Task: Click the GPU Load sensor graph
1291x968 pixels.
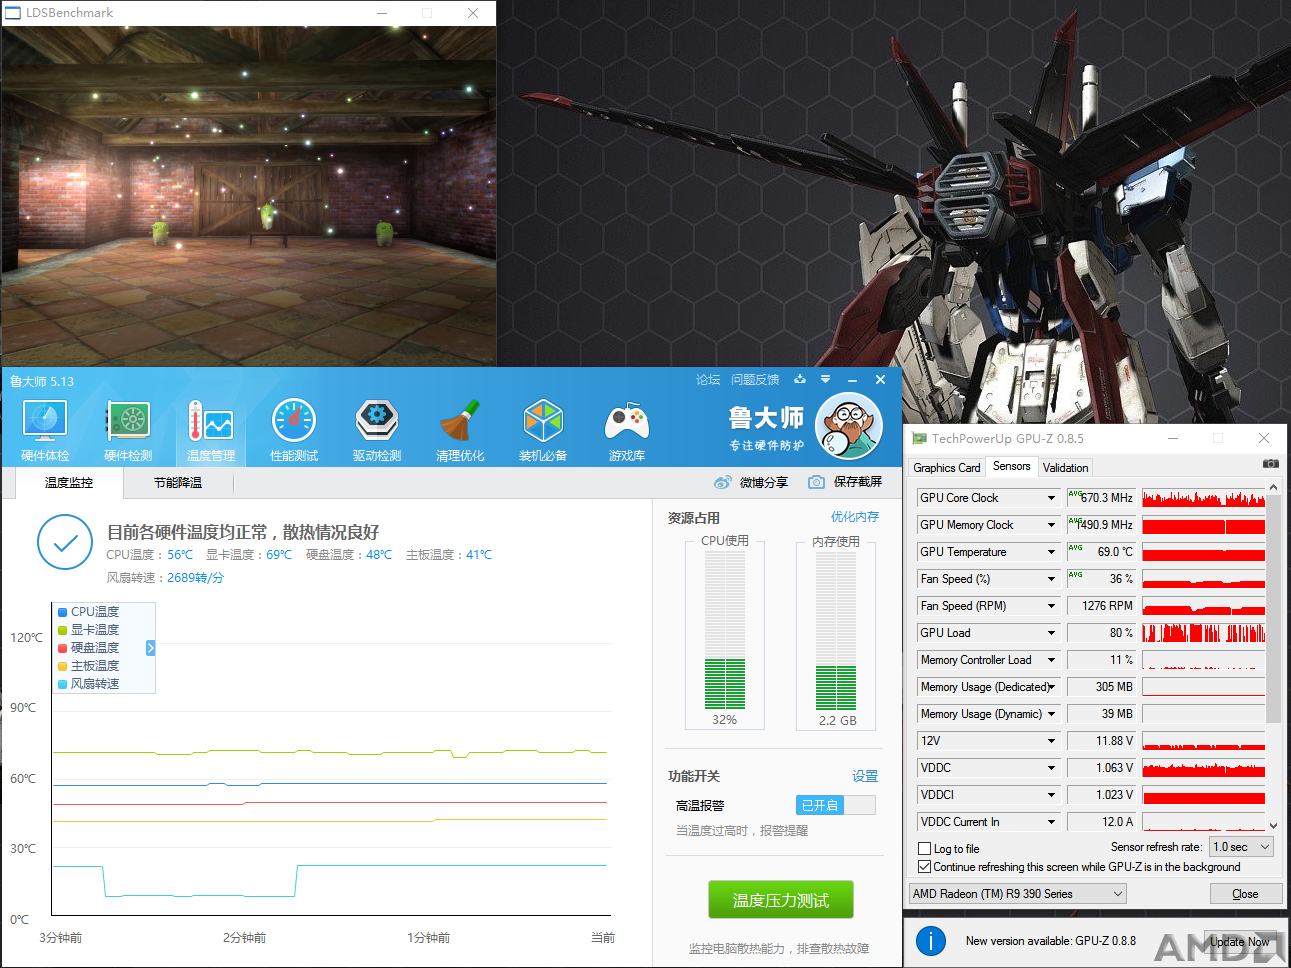Action: [1204, 633]
